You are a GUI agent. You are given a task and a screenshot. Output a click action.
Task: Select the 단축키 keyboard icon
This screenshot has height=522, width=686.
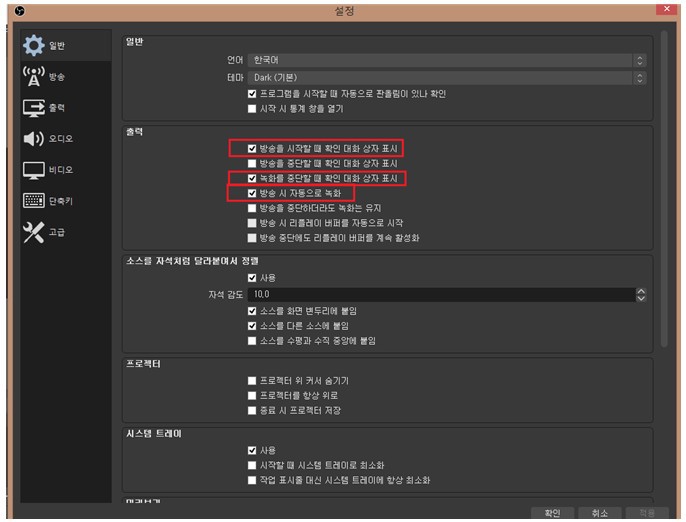click(34, 200)
